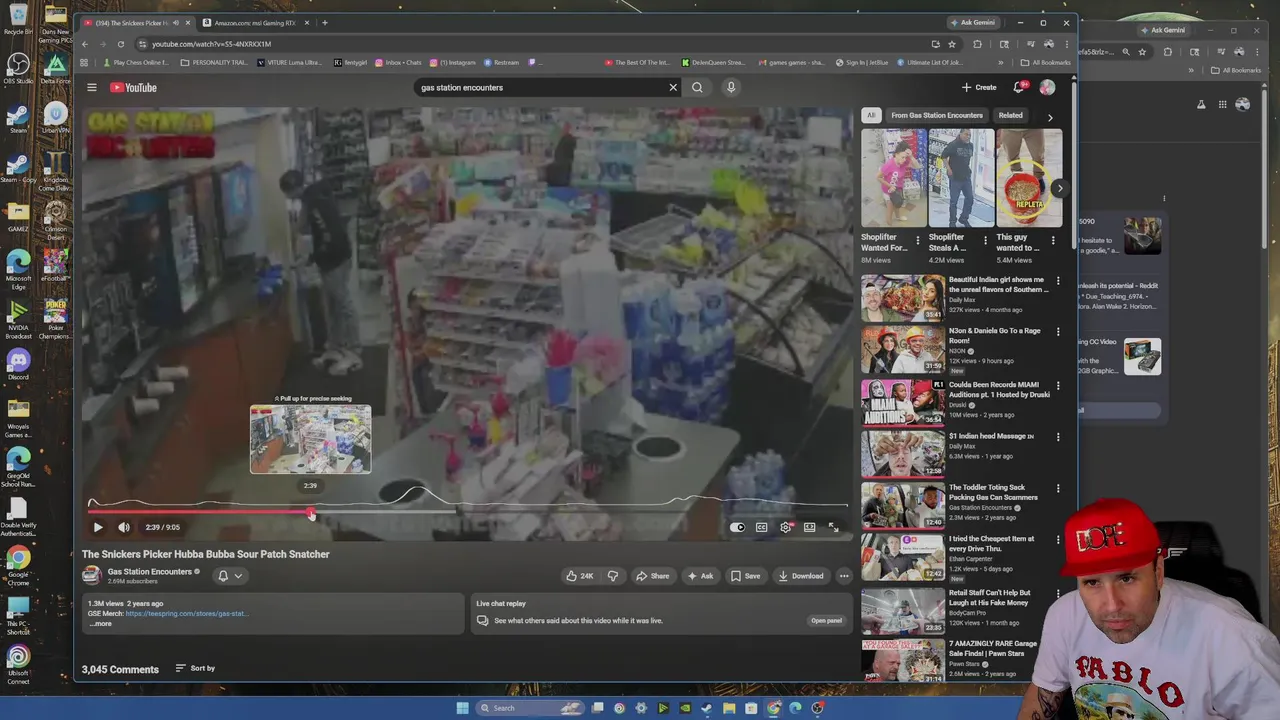Open the Restream bookmark
Viewport: 1280px width, 720px height.
tap(501, 63)
